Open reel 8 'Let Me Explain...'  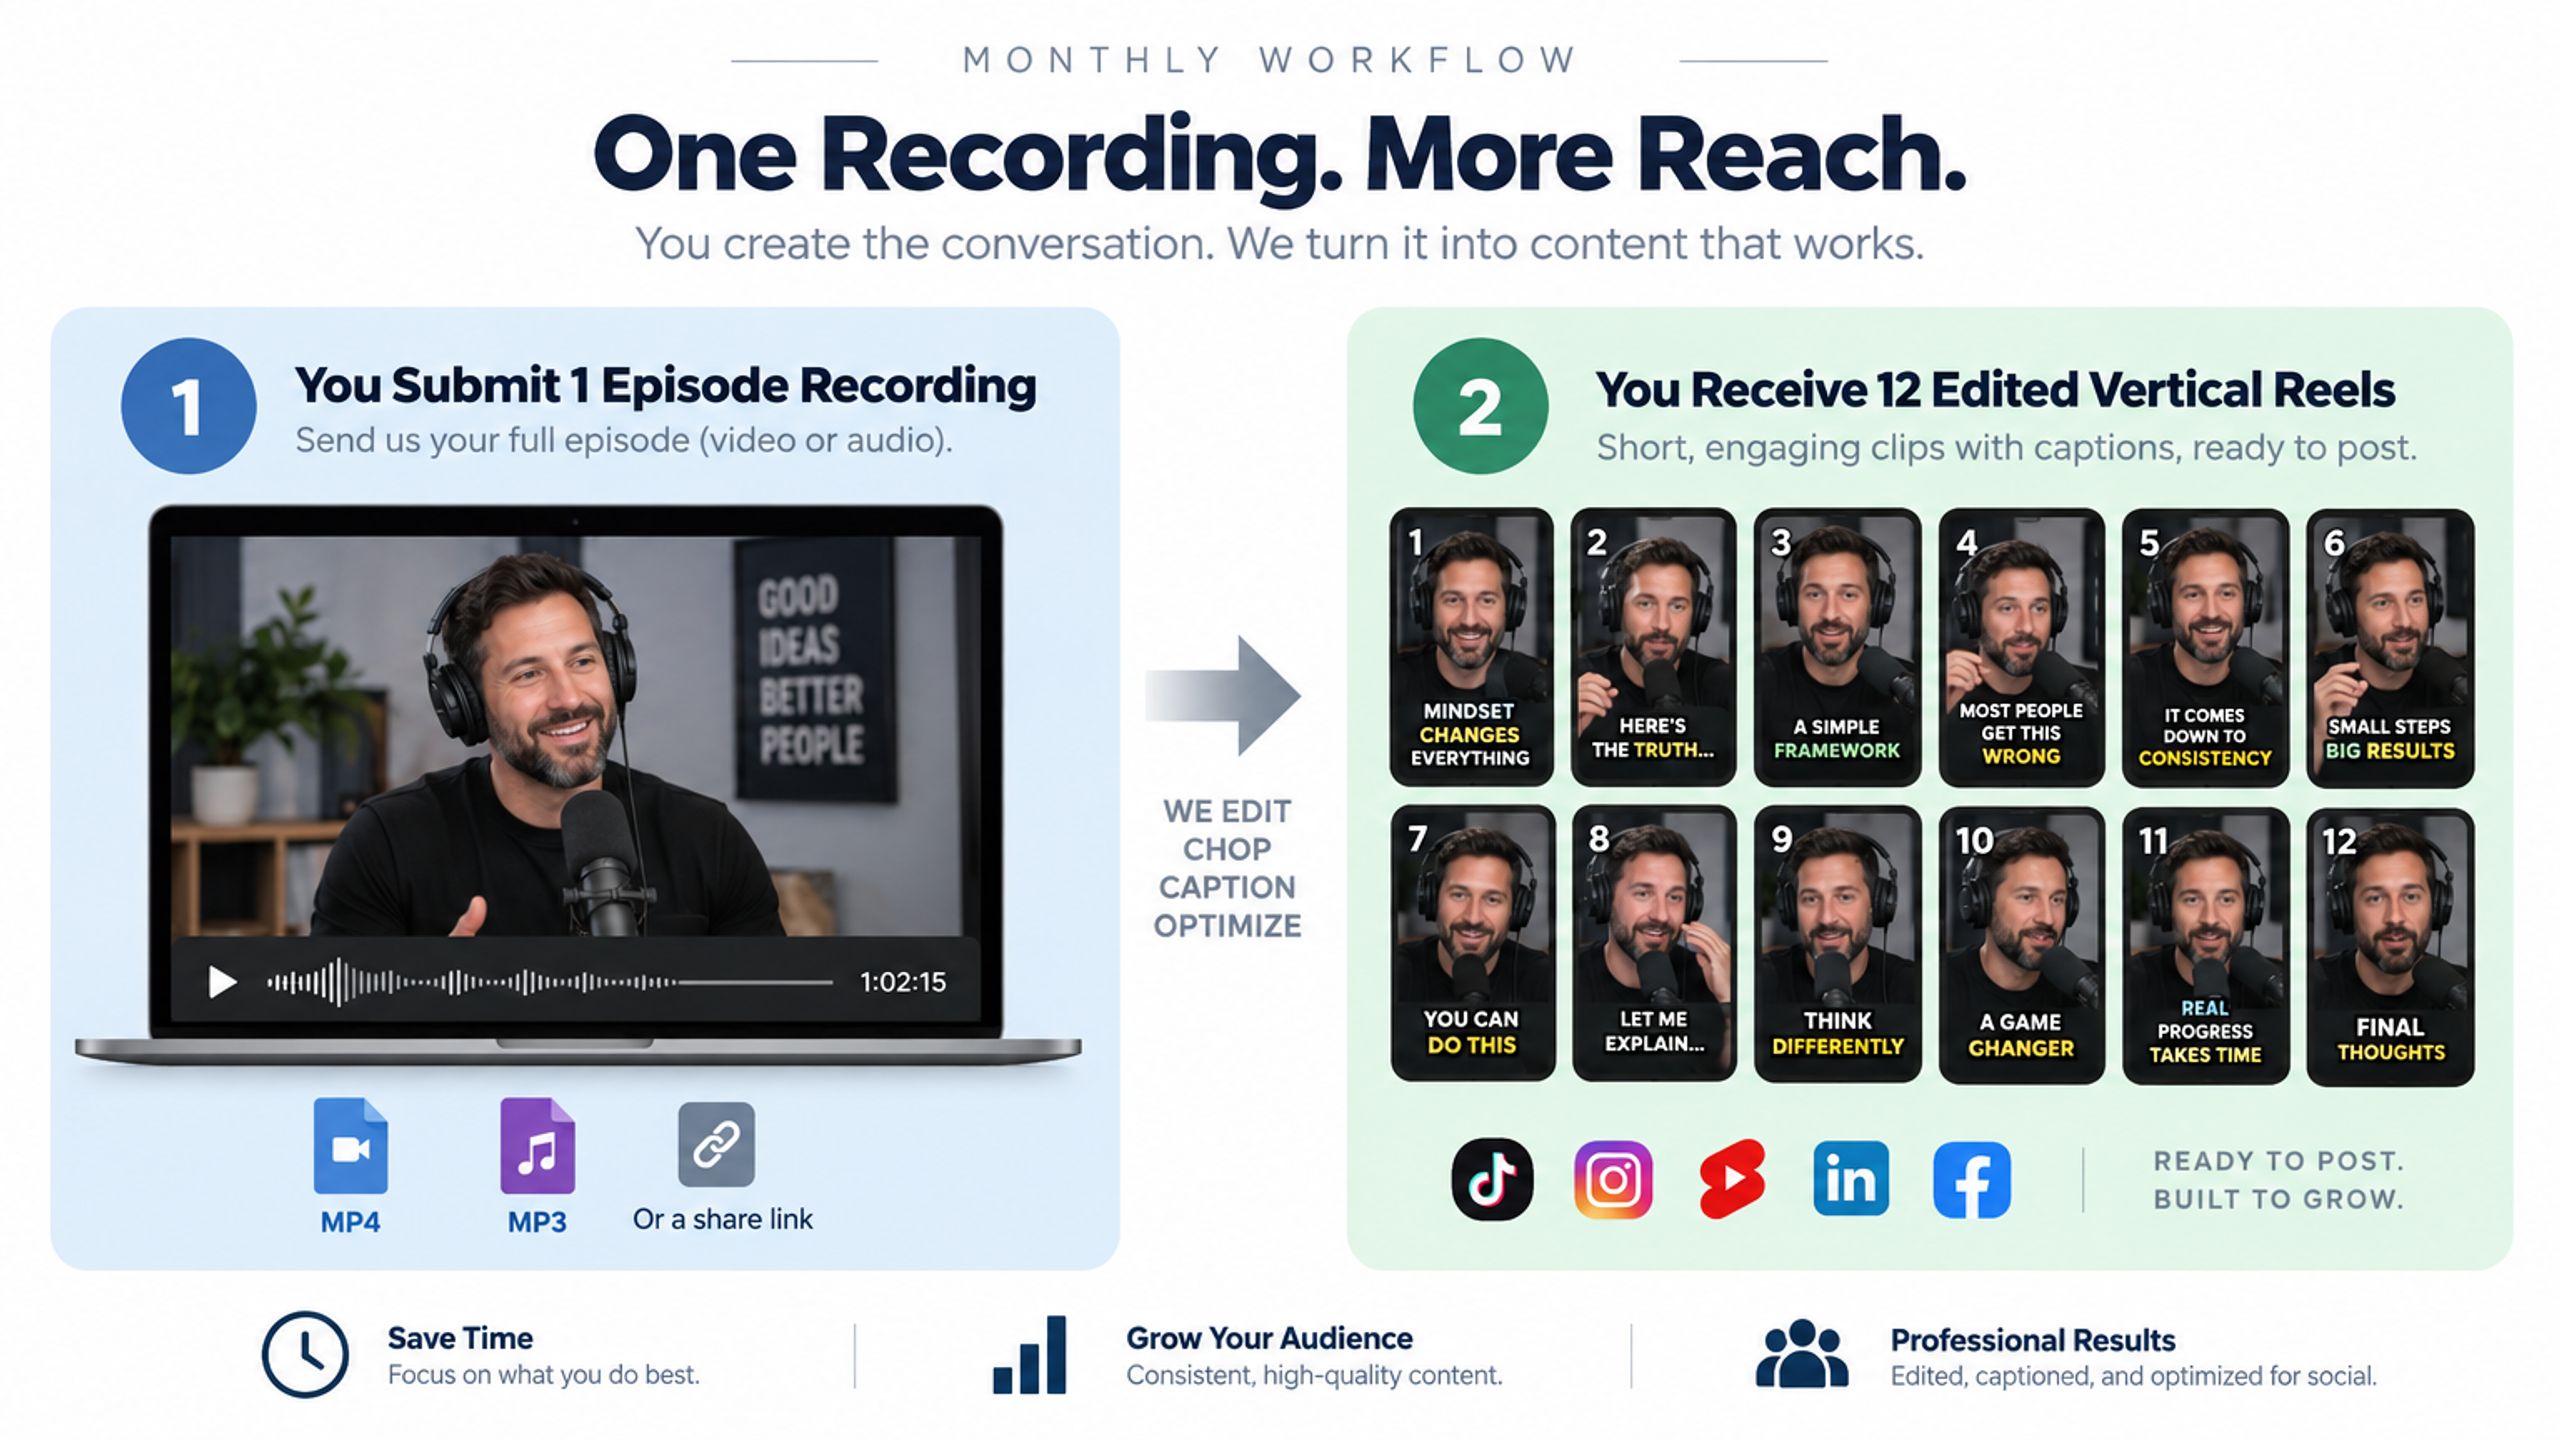1654,944
